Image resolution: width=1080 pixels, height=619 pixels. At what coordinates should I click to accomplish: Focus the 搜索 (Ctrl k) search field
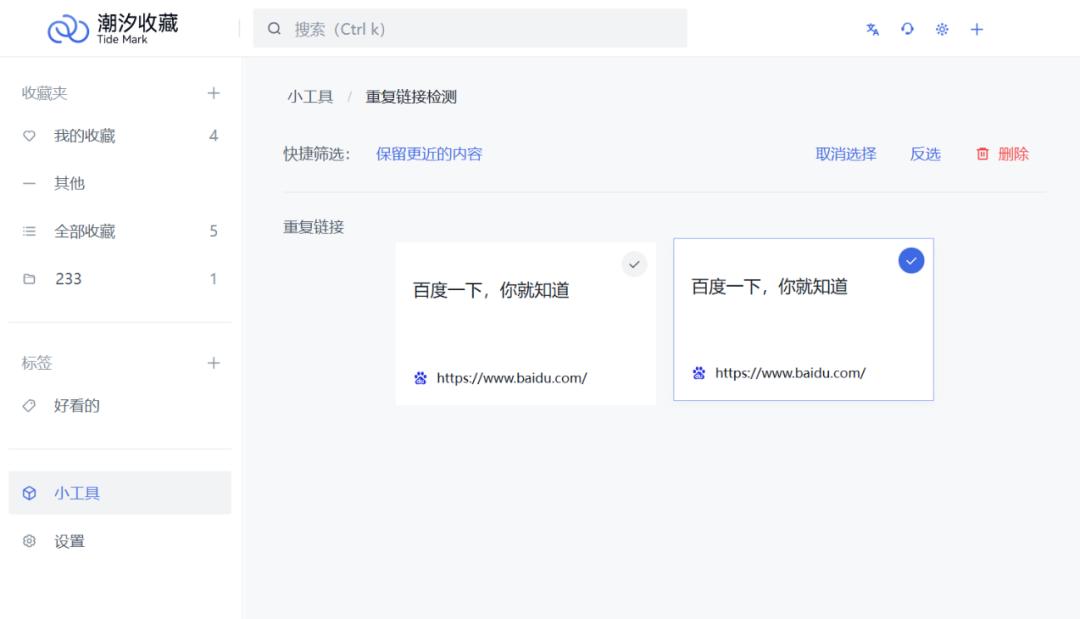[x=470, y=28]
